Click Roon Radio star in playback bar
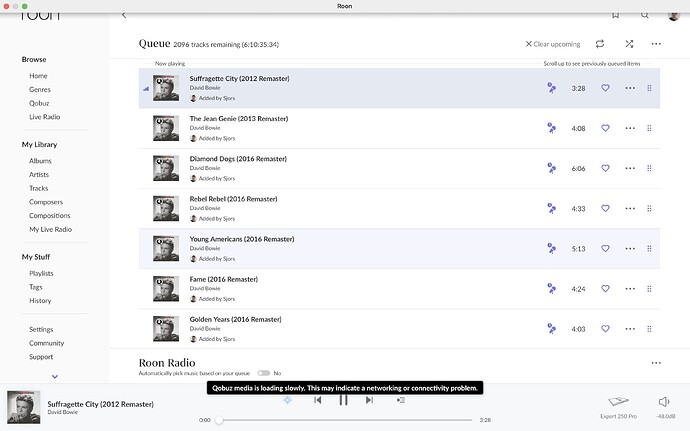690x431 pixels. [x=287, y=400]
